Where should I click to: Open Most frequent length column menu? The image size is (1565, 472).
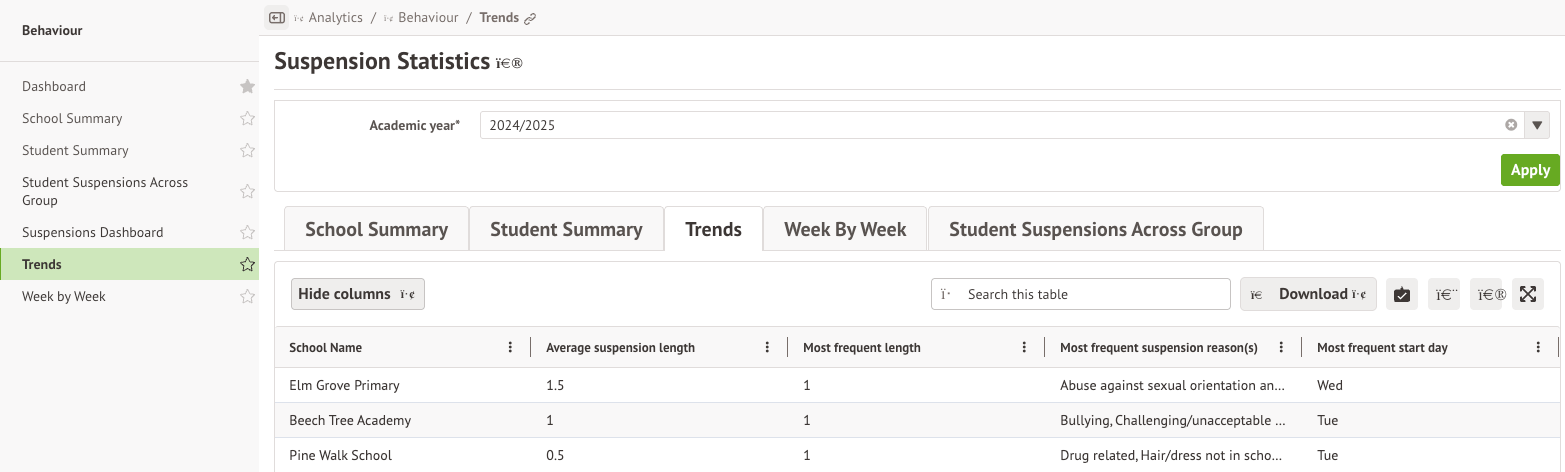click(x=1024, y=348)
